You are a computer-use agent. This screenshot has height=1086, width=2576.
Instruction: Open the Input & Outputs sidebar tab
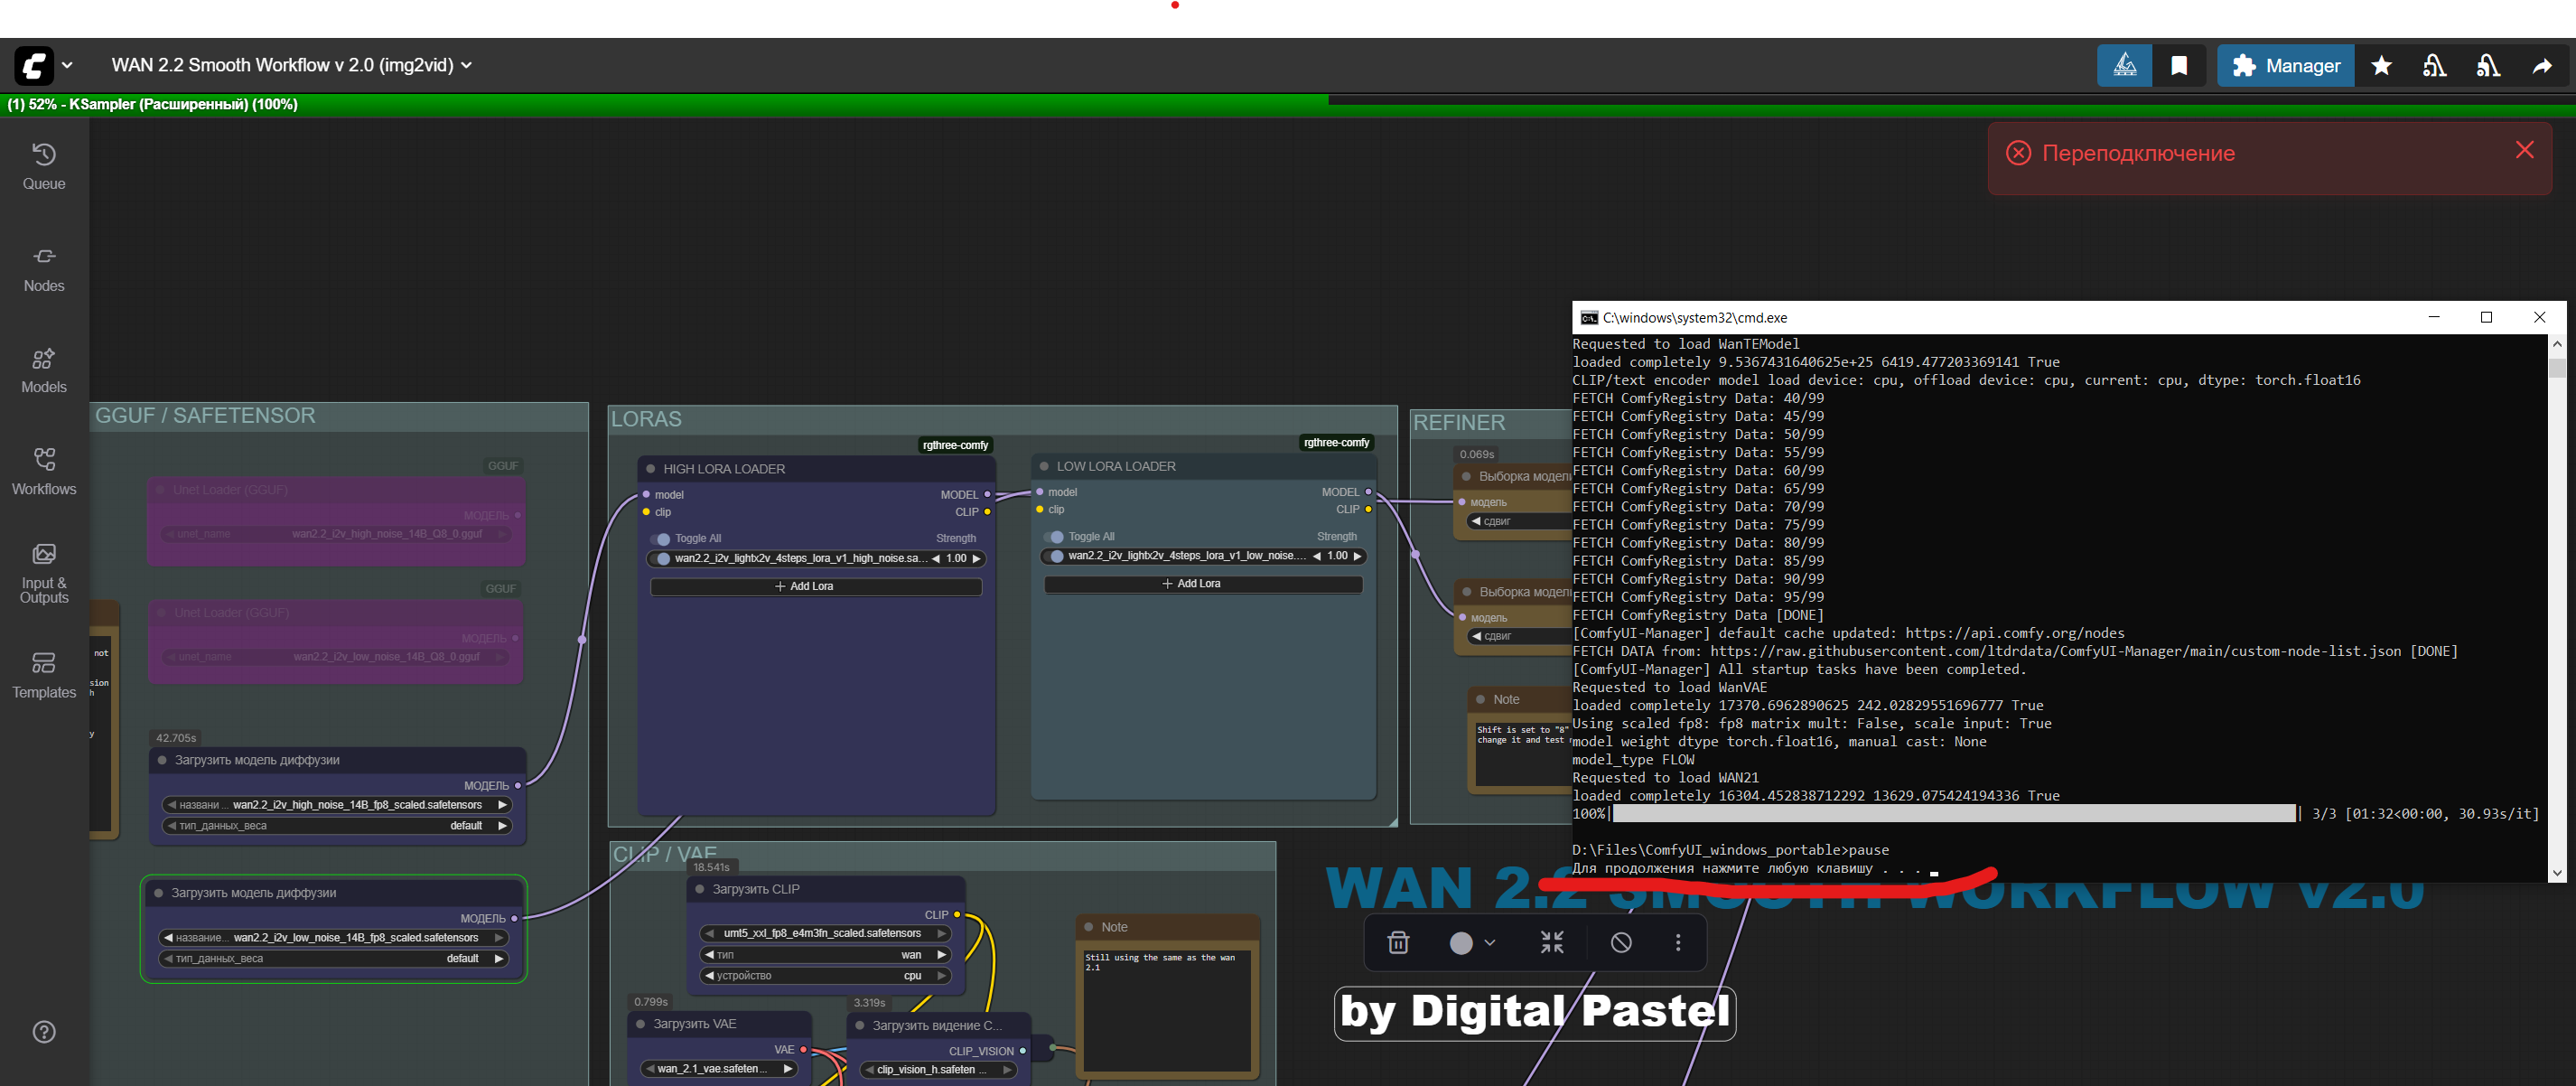(44, 573)
